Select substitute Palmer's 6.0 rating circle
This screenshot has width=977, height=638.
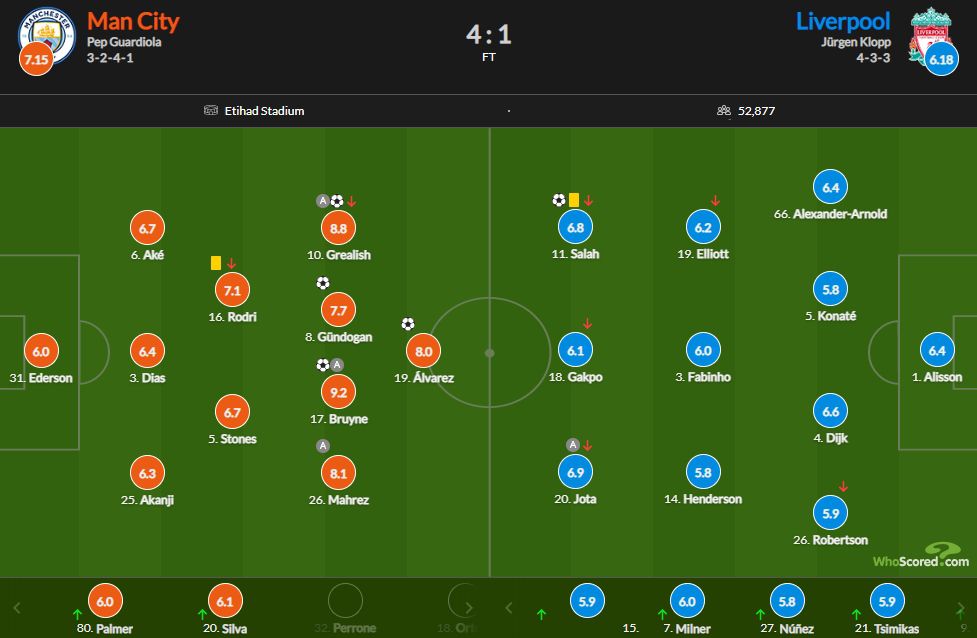[x=104, y=602]
